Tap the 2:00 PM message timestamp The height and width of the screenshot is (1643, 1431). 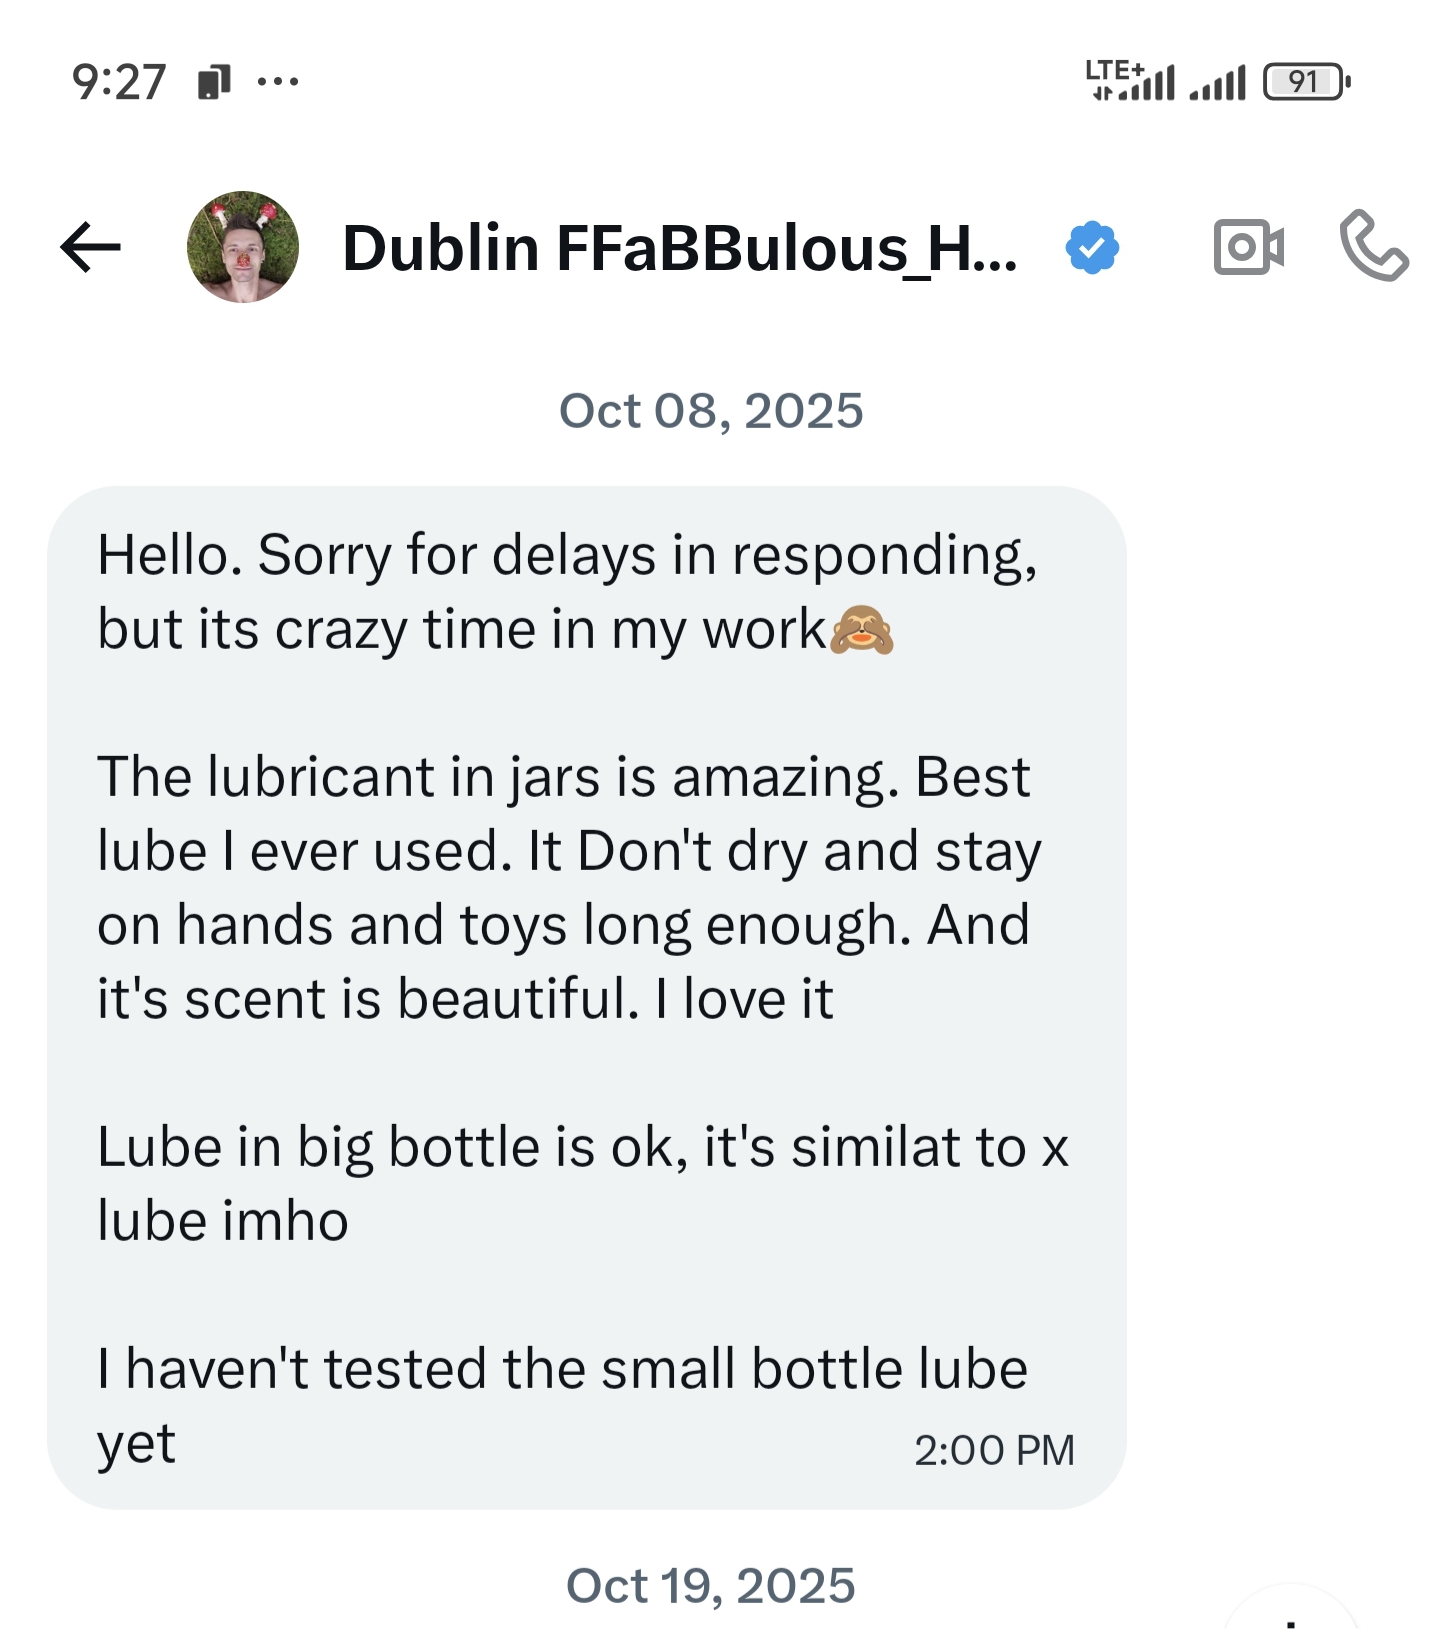pos(993,1450)
